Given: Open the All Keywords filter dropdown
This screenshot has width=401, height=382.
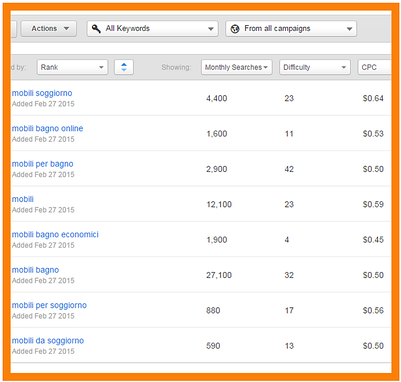Looking at the screenshot, I should click(153, 29).
